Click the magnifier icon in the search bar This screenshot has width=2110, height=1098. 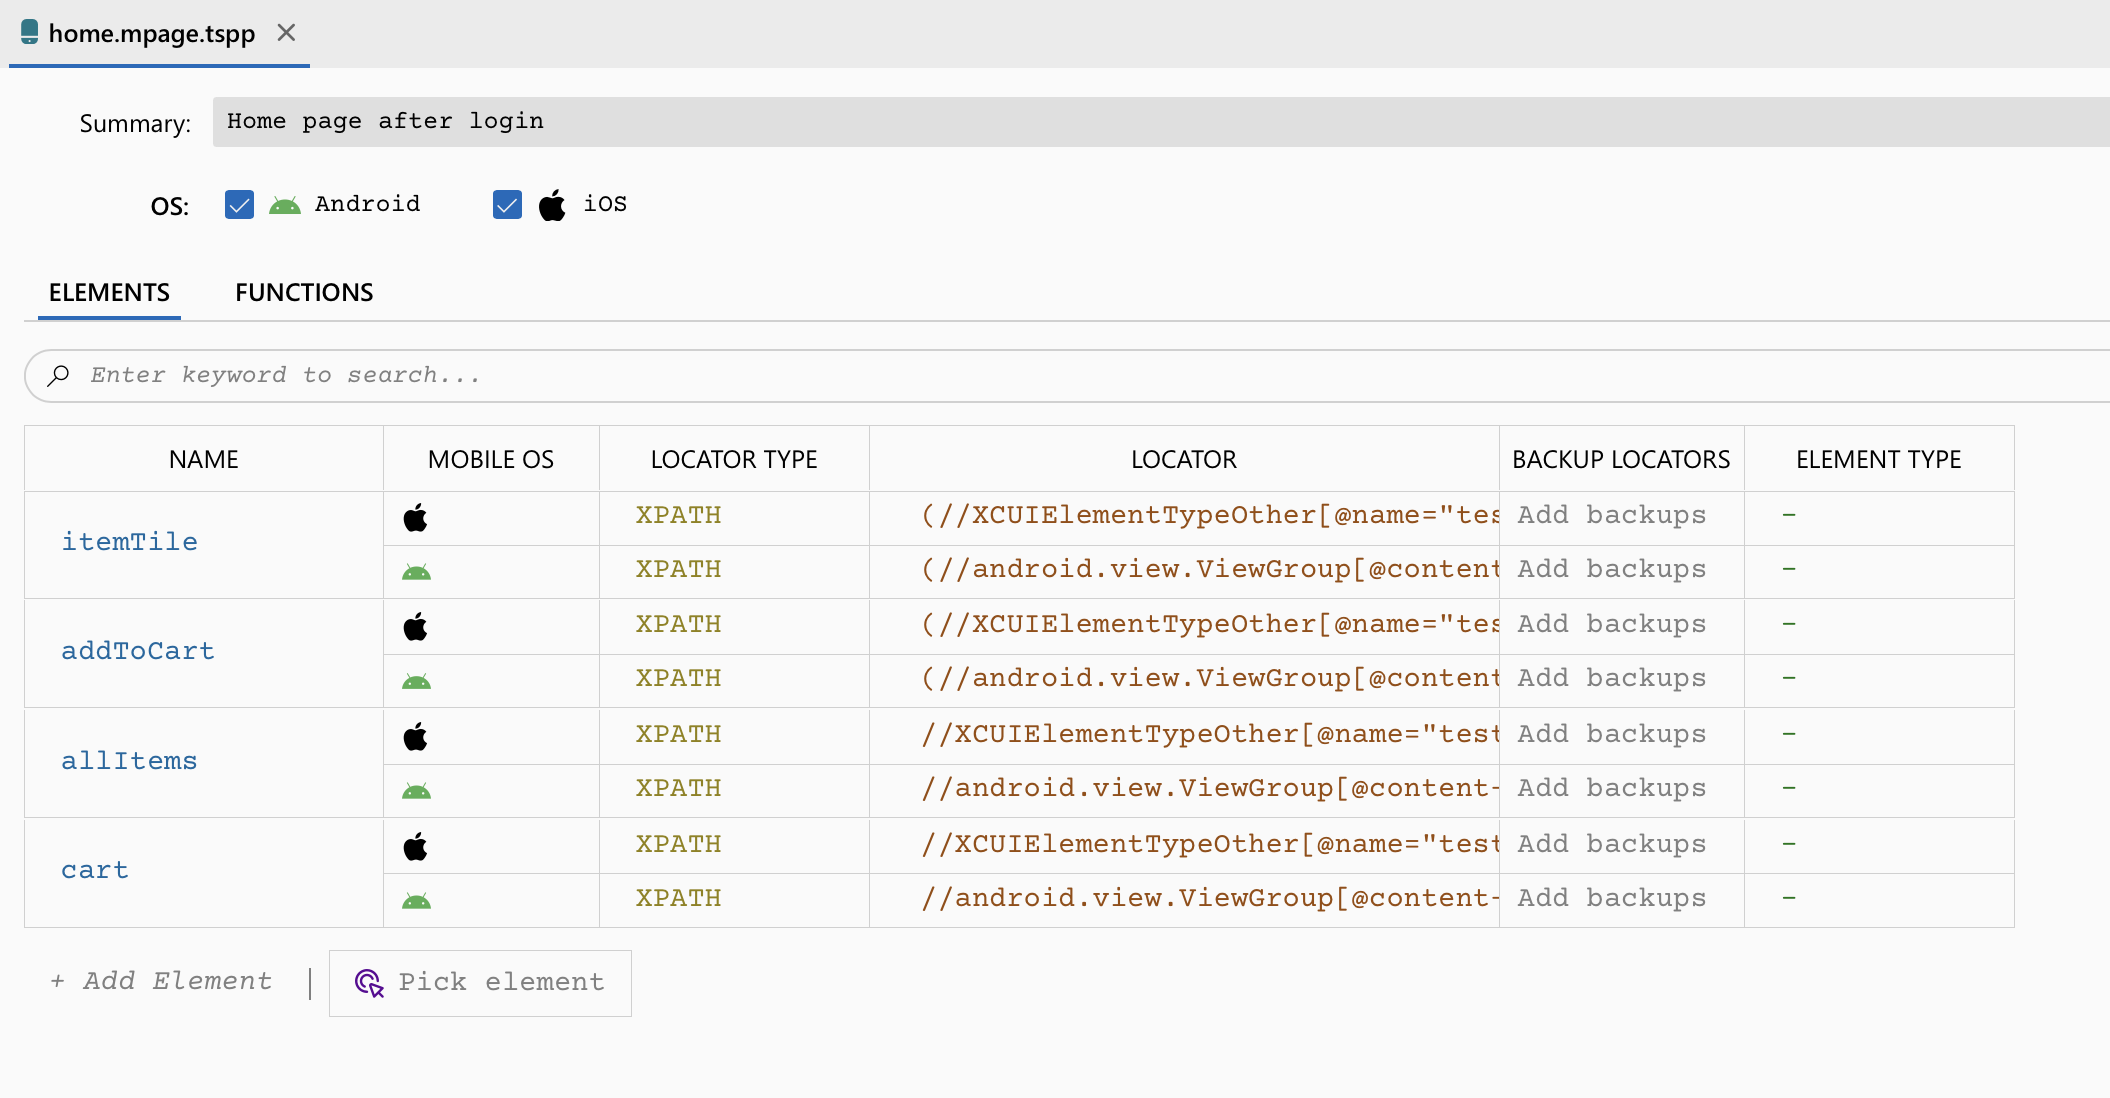pos(59,375)
